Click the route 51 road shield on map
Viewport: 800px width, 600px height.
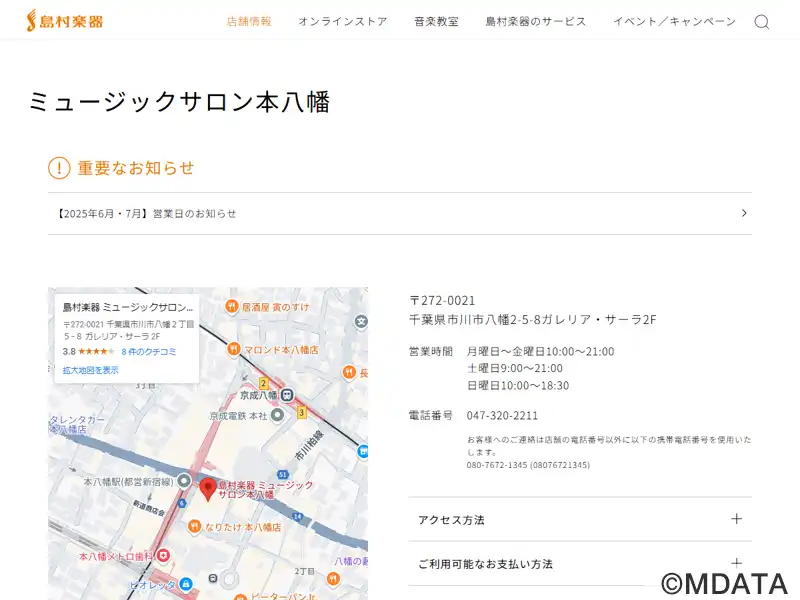(x=283, y=474)
